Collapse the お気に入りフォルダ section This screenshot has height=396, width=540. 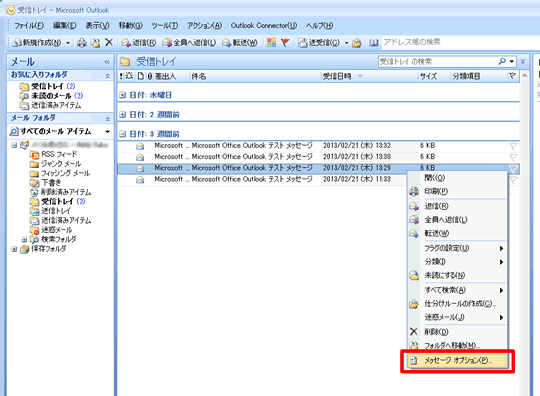tap(107, 76)
